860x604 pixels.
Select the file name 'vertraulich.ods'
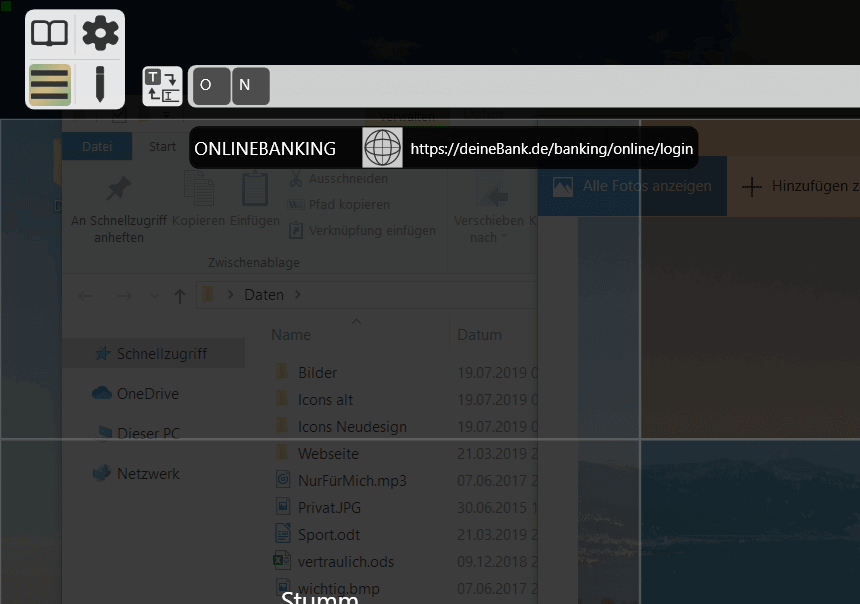346,561
